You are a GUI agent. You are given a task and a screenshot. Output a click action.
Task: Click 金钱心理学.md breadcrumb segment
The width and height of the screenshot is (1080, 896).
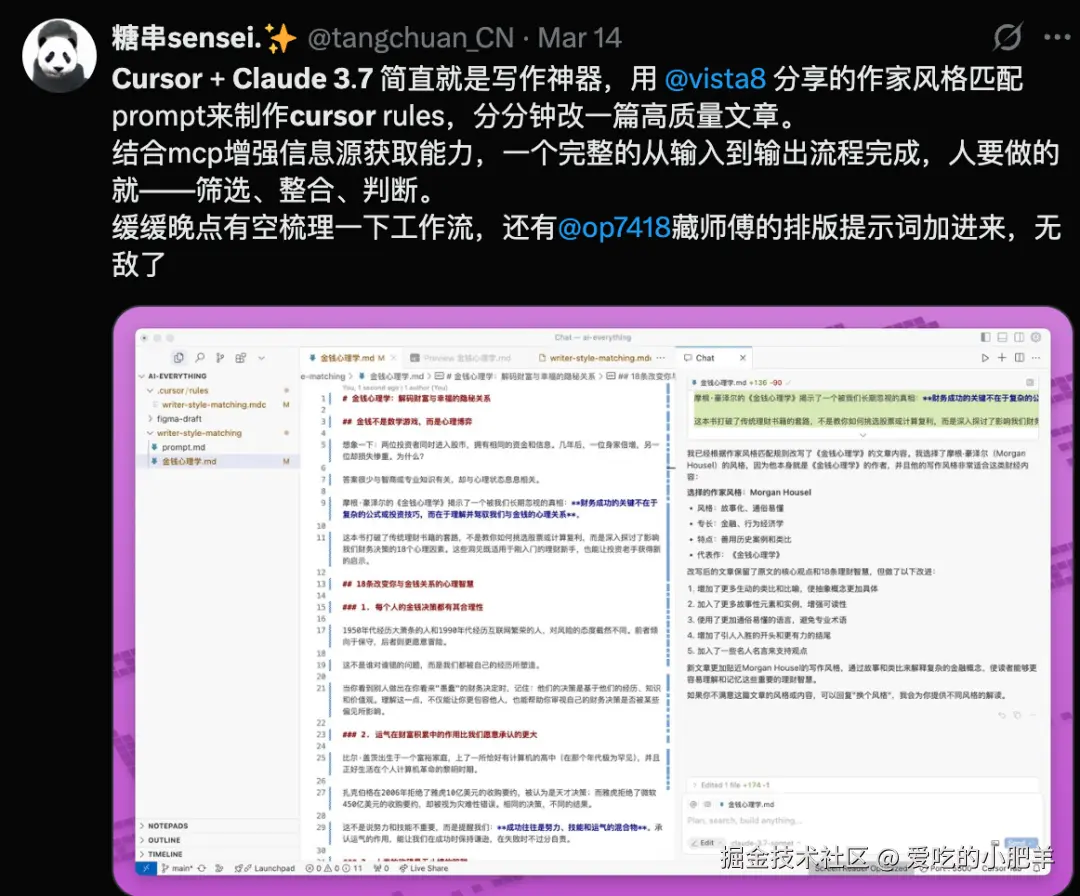(x=391, y=377)
